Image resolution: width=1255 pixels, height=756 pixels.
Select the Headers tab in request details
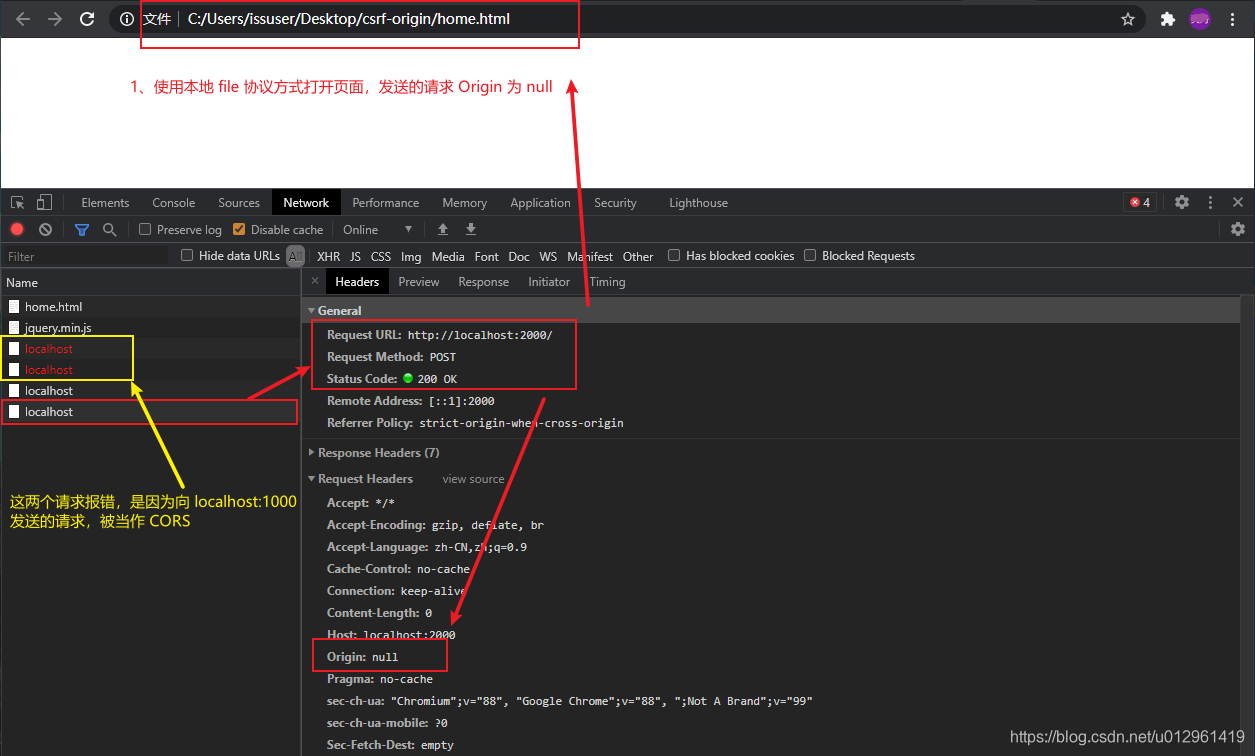click(x=357, y=281)
